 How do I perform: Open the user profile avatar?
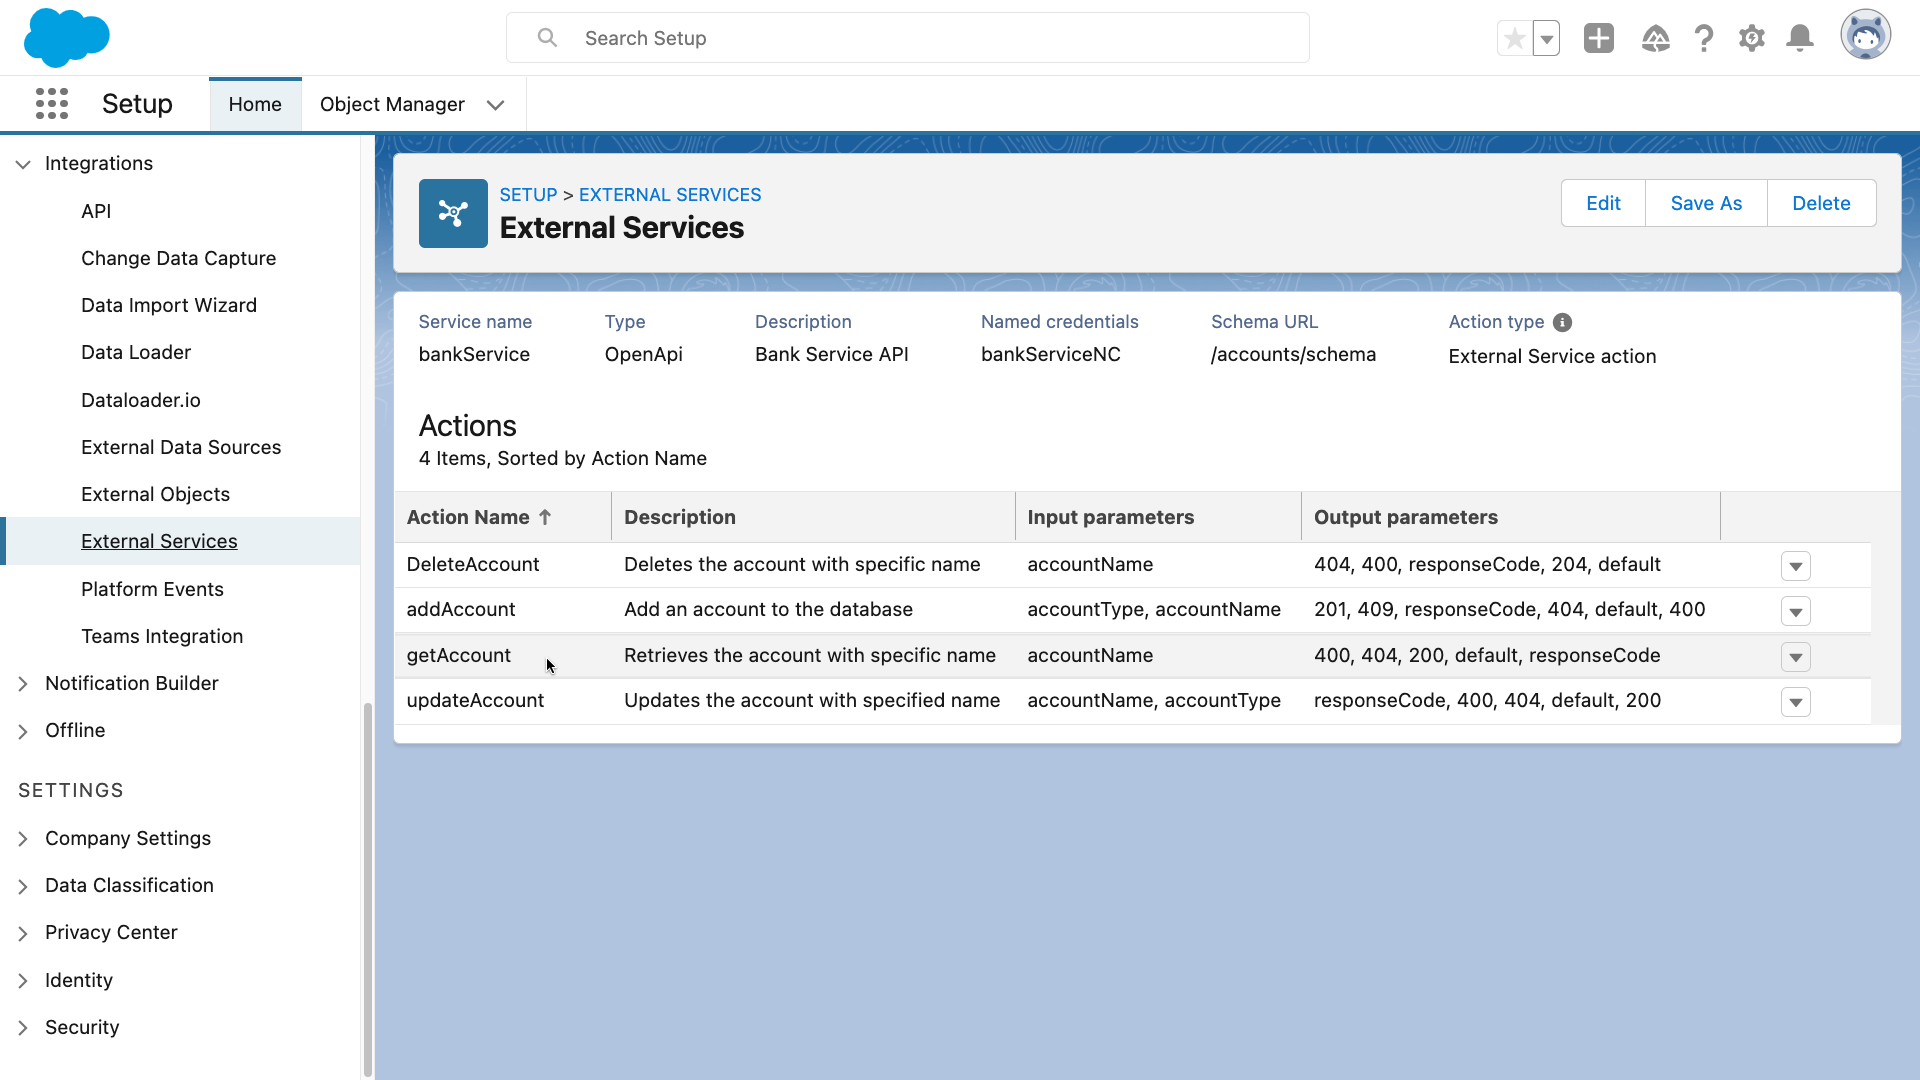click(1866, 35)
